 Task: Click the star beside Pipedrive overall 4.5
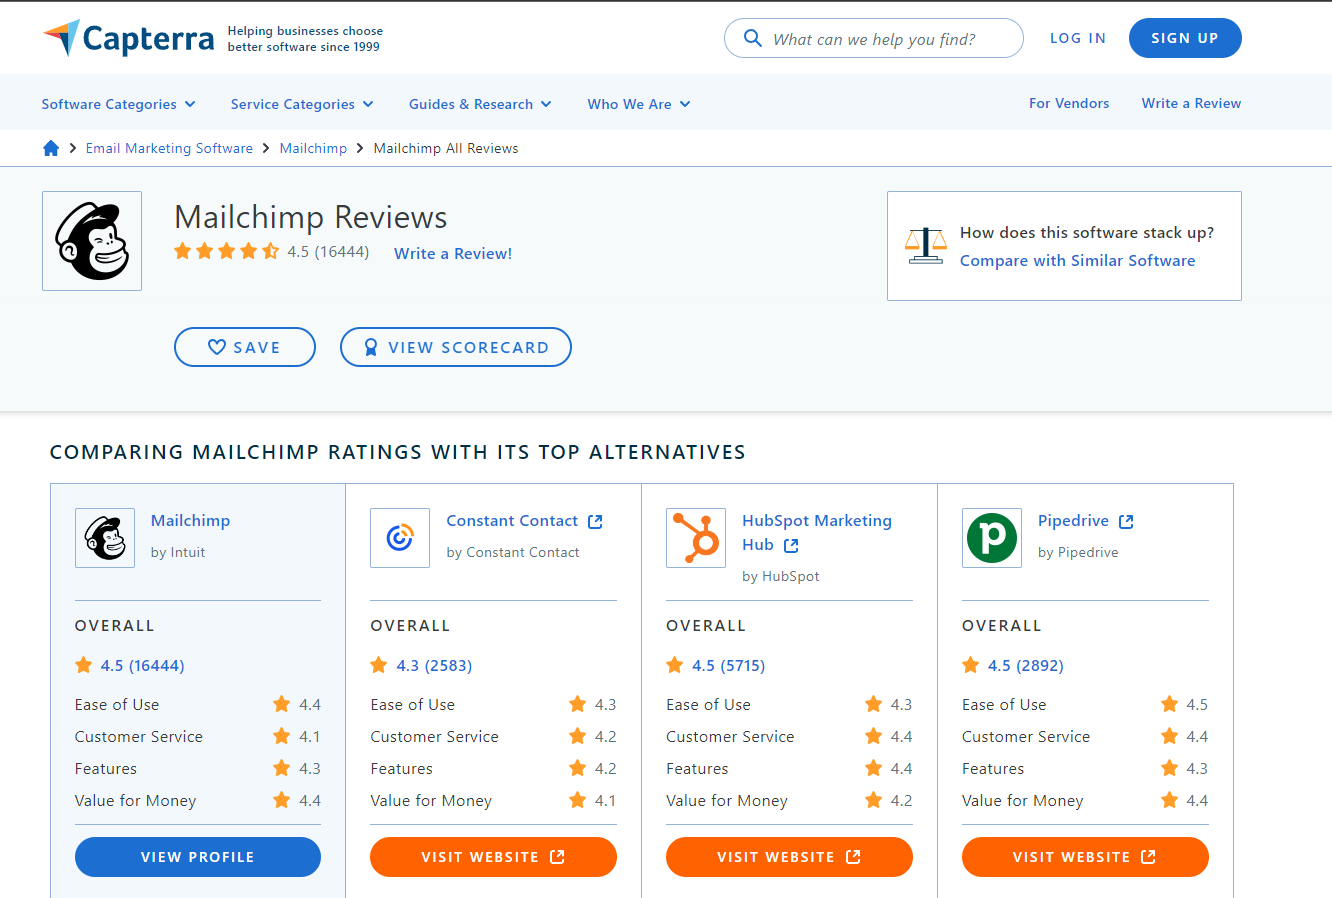[971, 665]
